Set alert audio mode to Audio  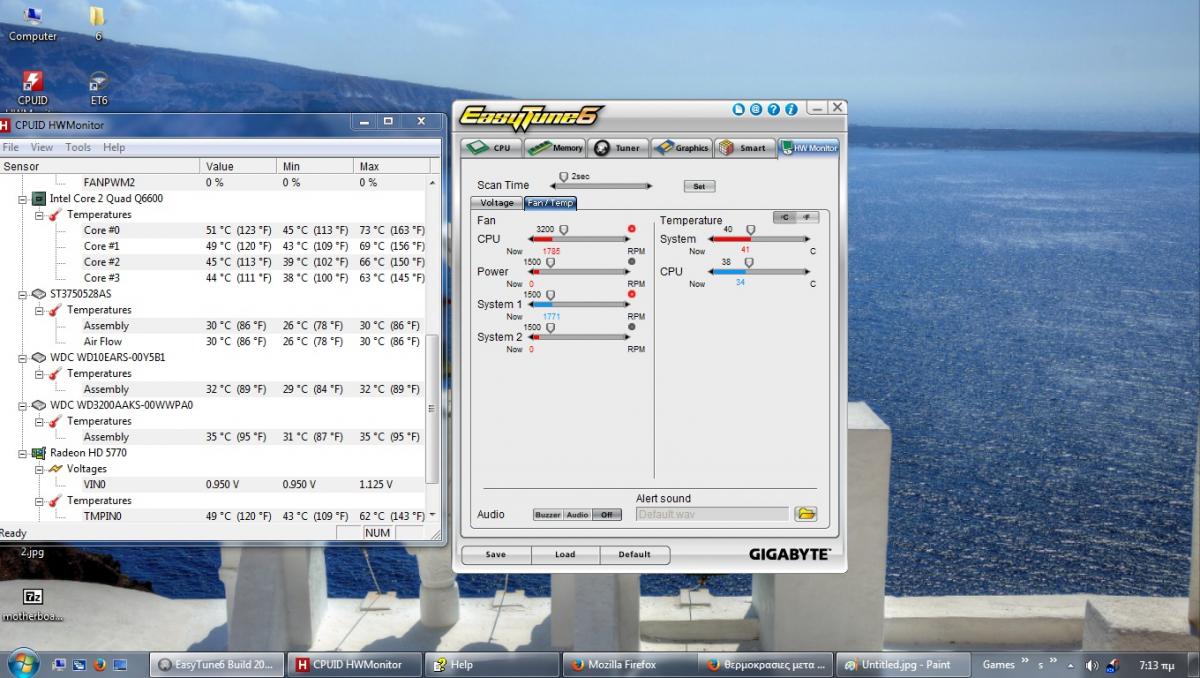click(x=578, y=515)
